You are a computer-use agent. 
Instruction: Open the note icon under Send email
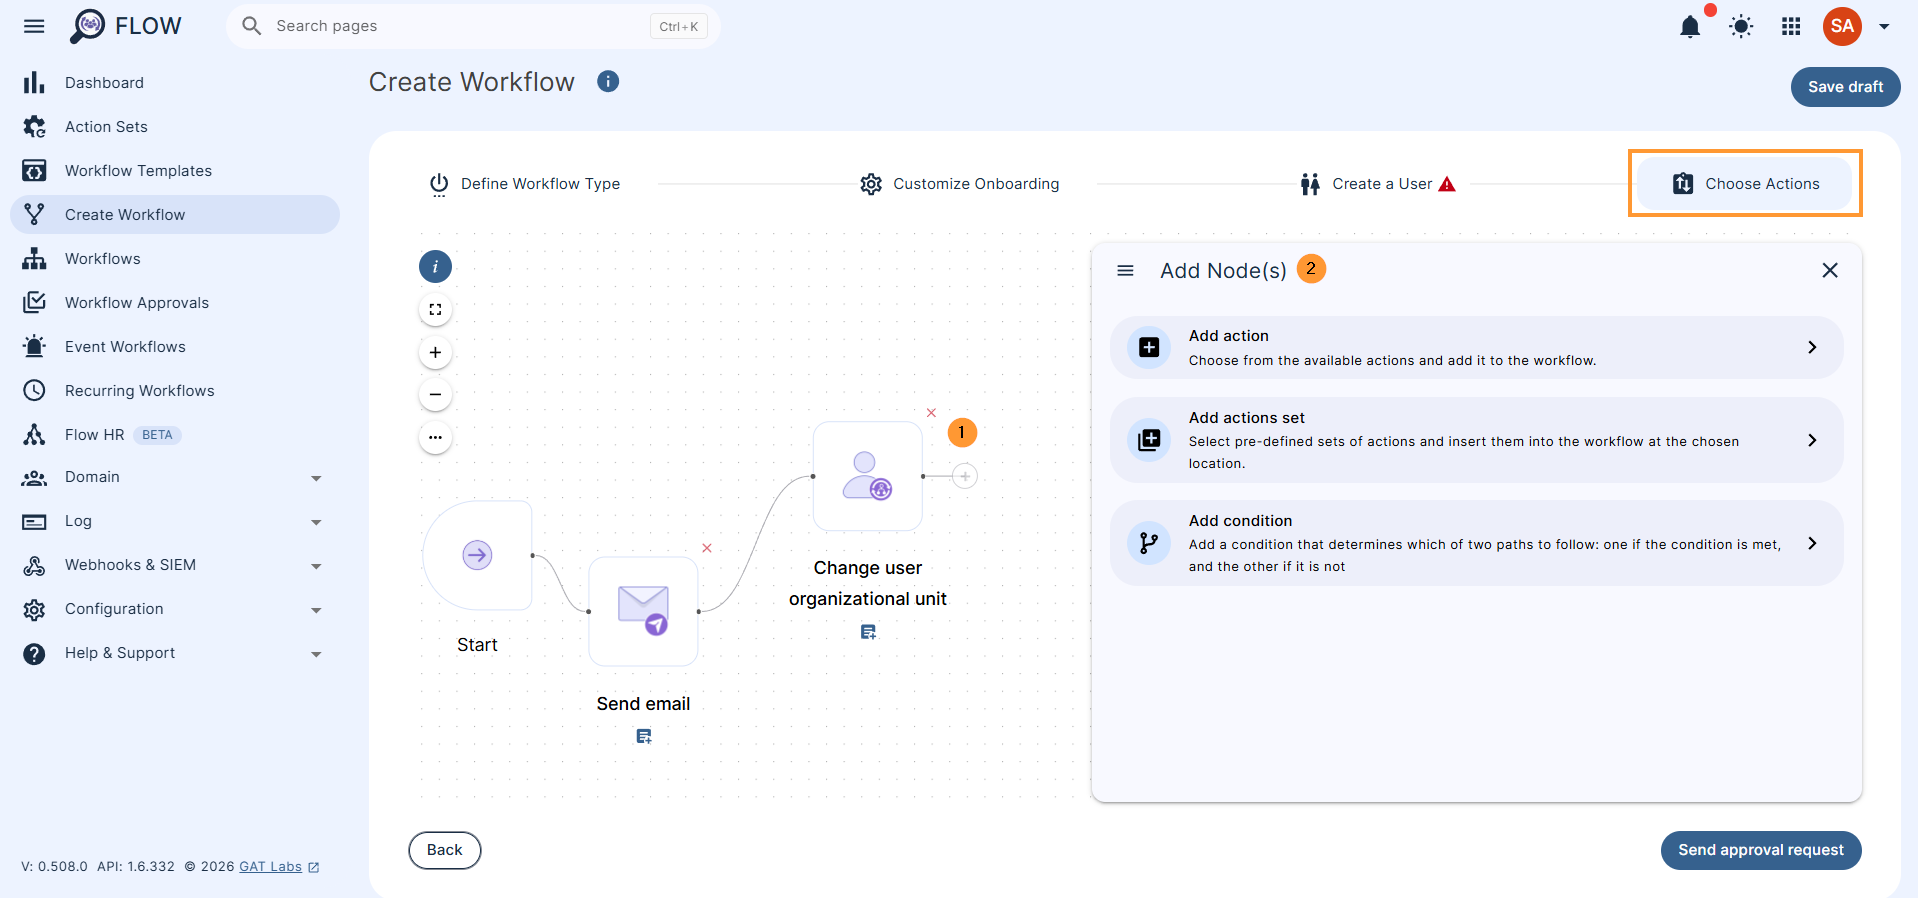[x=644, y=737]
